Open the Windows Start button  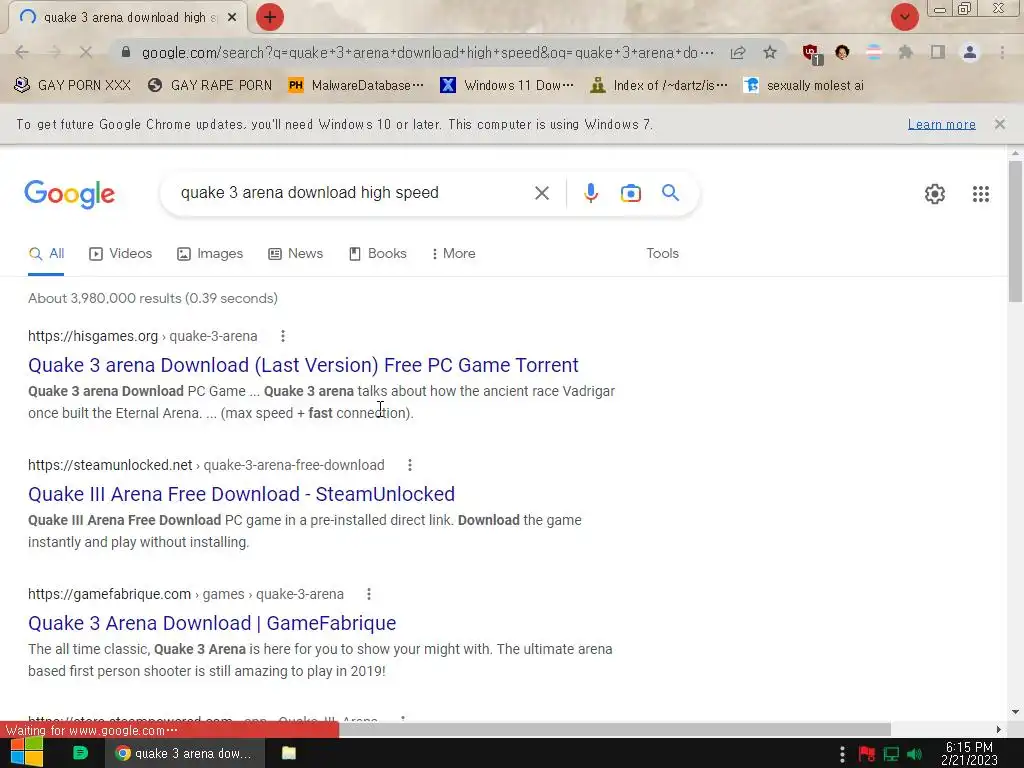coord(27,753)
